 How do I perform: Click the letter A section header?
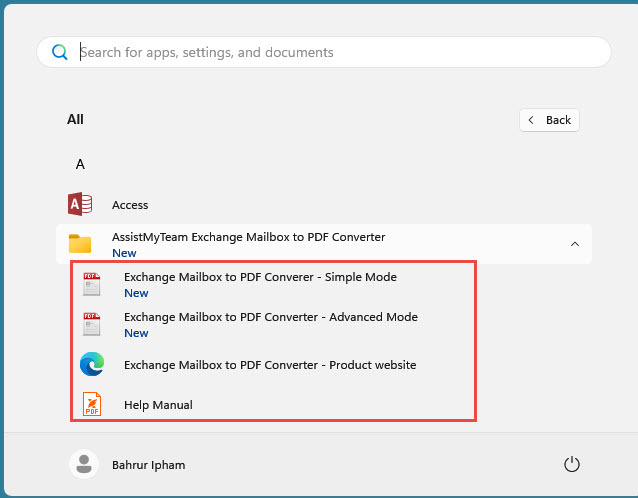(80, 164)
